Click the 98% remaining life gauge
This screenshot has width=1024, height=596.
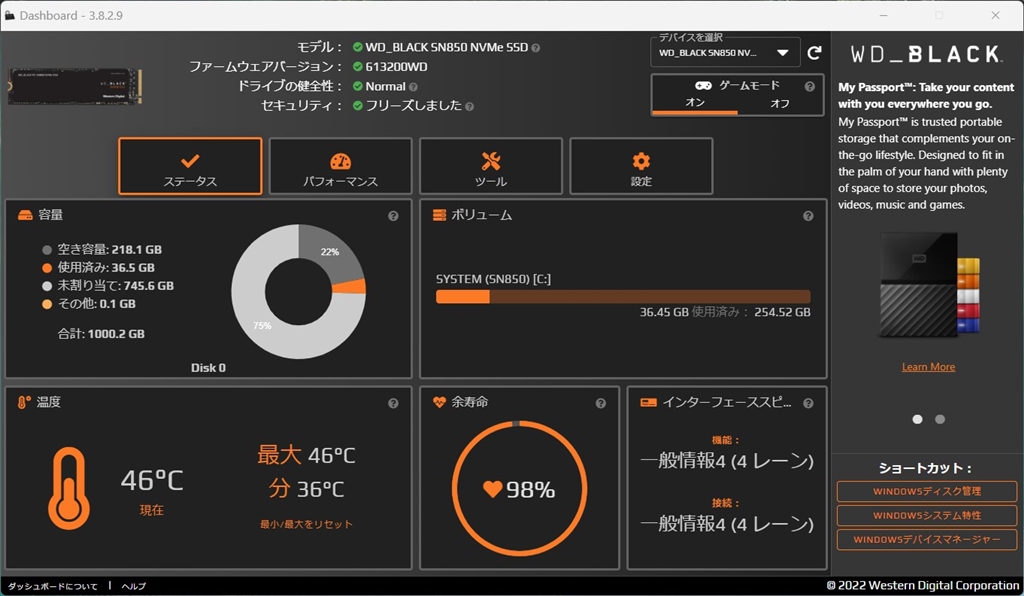tap(519, 488)
